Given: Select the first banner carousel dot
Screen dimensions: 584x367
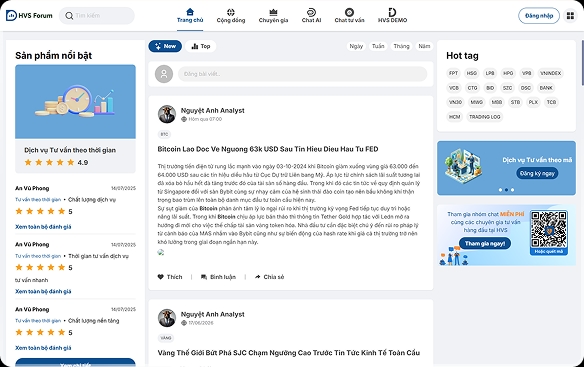Looking at the screenshot, I should tap(500, 190).
